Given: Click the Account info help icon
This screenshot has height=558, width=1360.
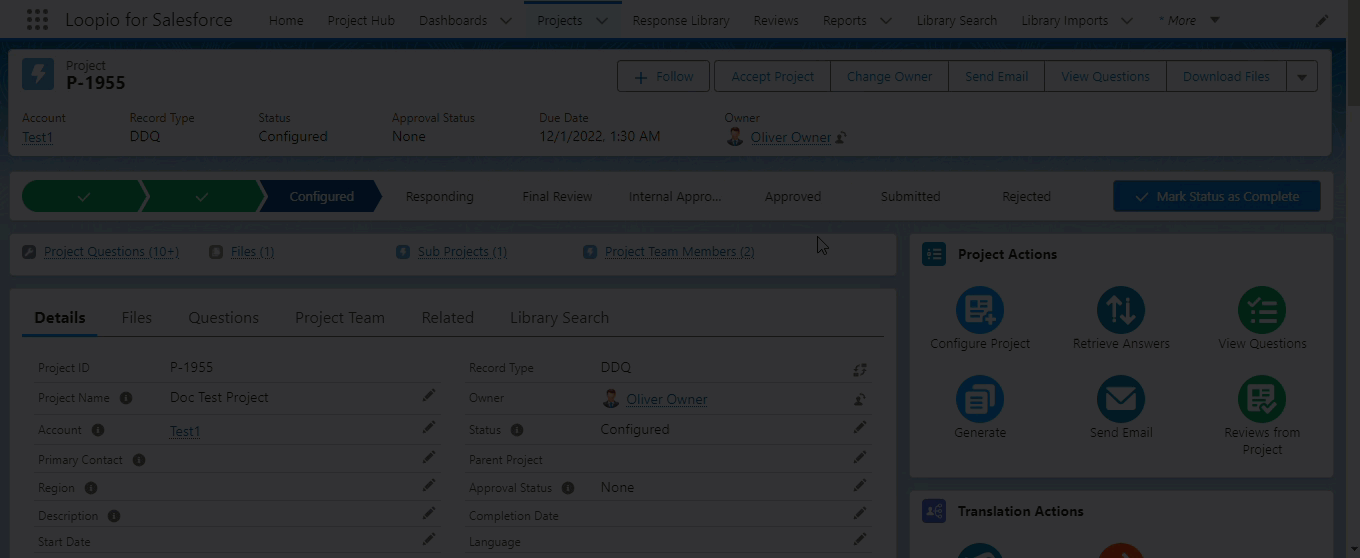Looking at the screenshot, I should click(98, 430).
